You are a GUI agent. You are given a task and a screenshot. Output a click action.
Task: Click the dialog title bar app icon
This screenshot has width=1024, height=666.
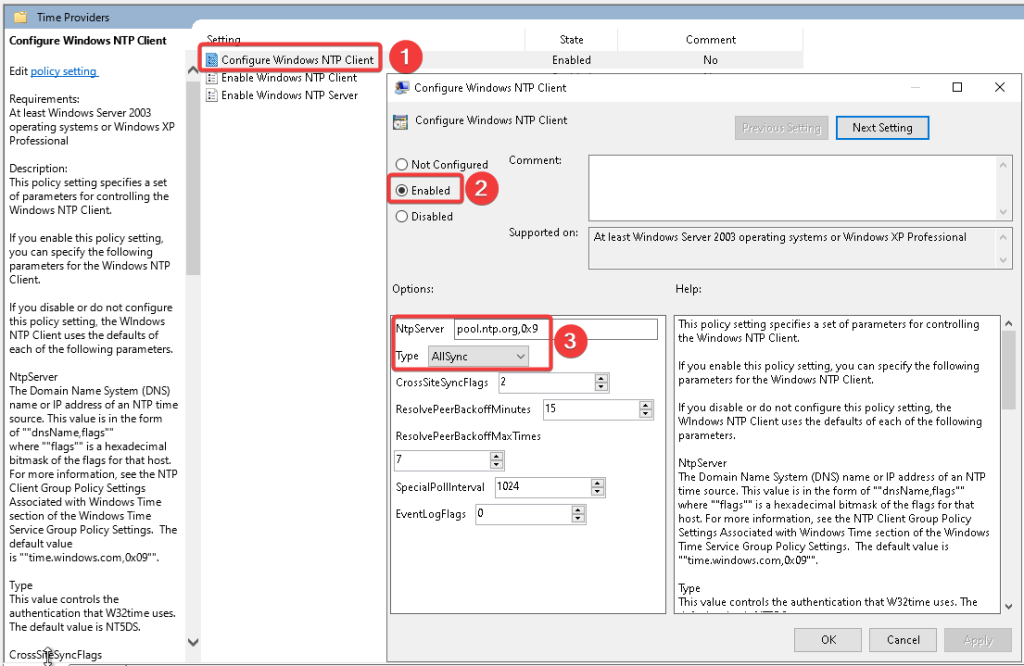(402, 88)
